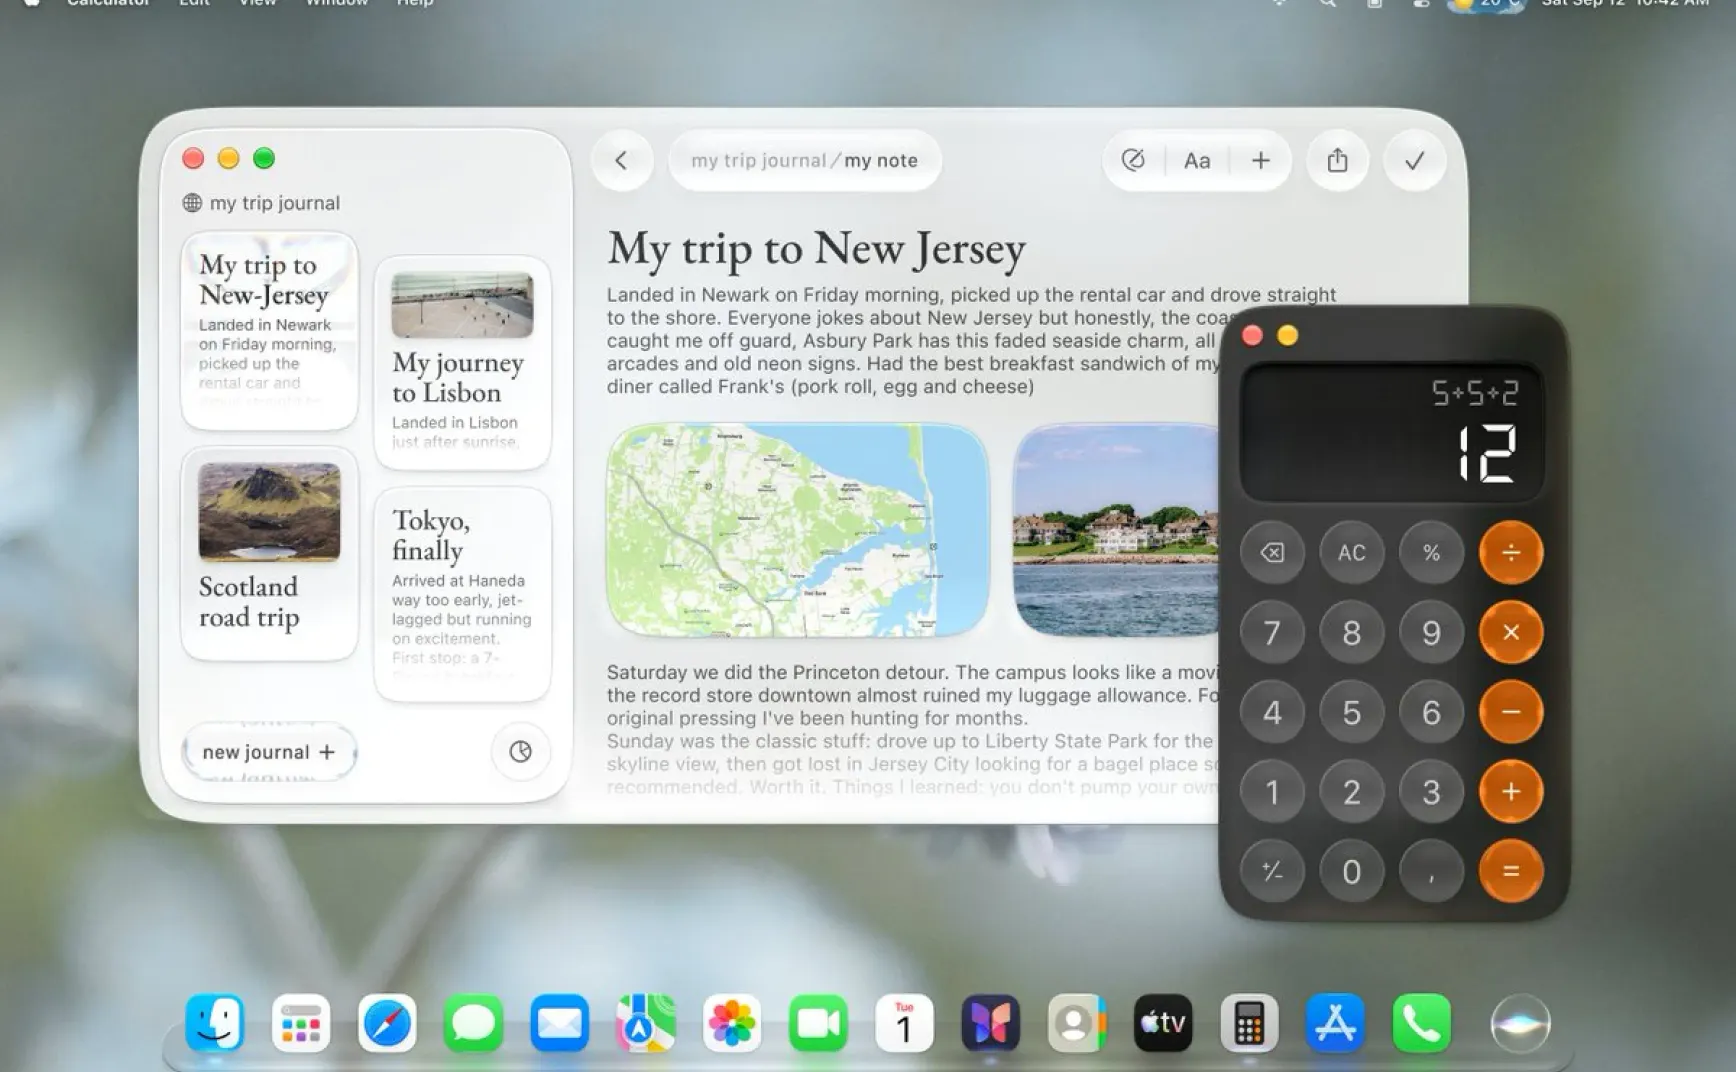Open Launchpad from the Dock
Viewport: 1736px width, 1072px height.
tap(301, 1023)
